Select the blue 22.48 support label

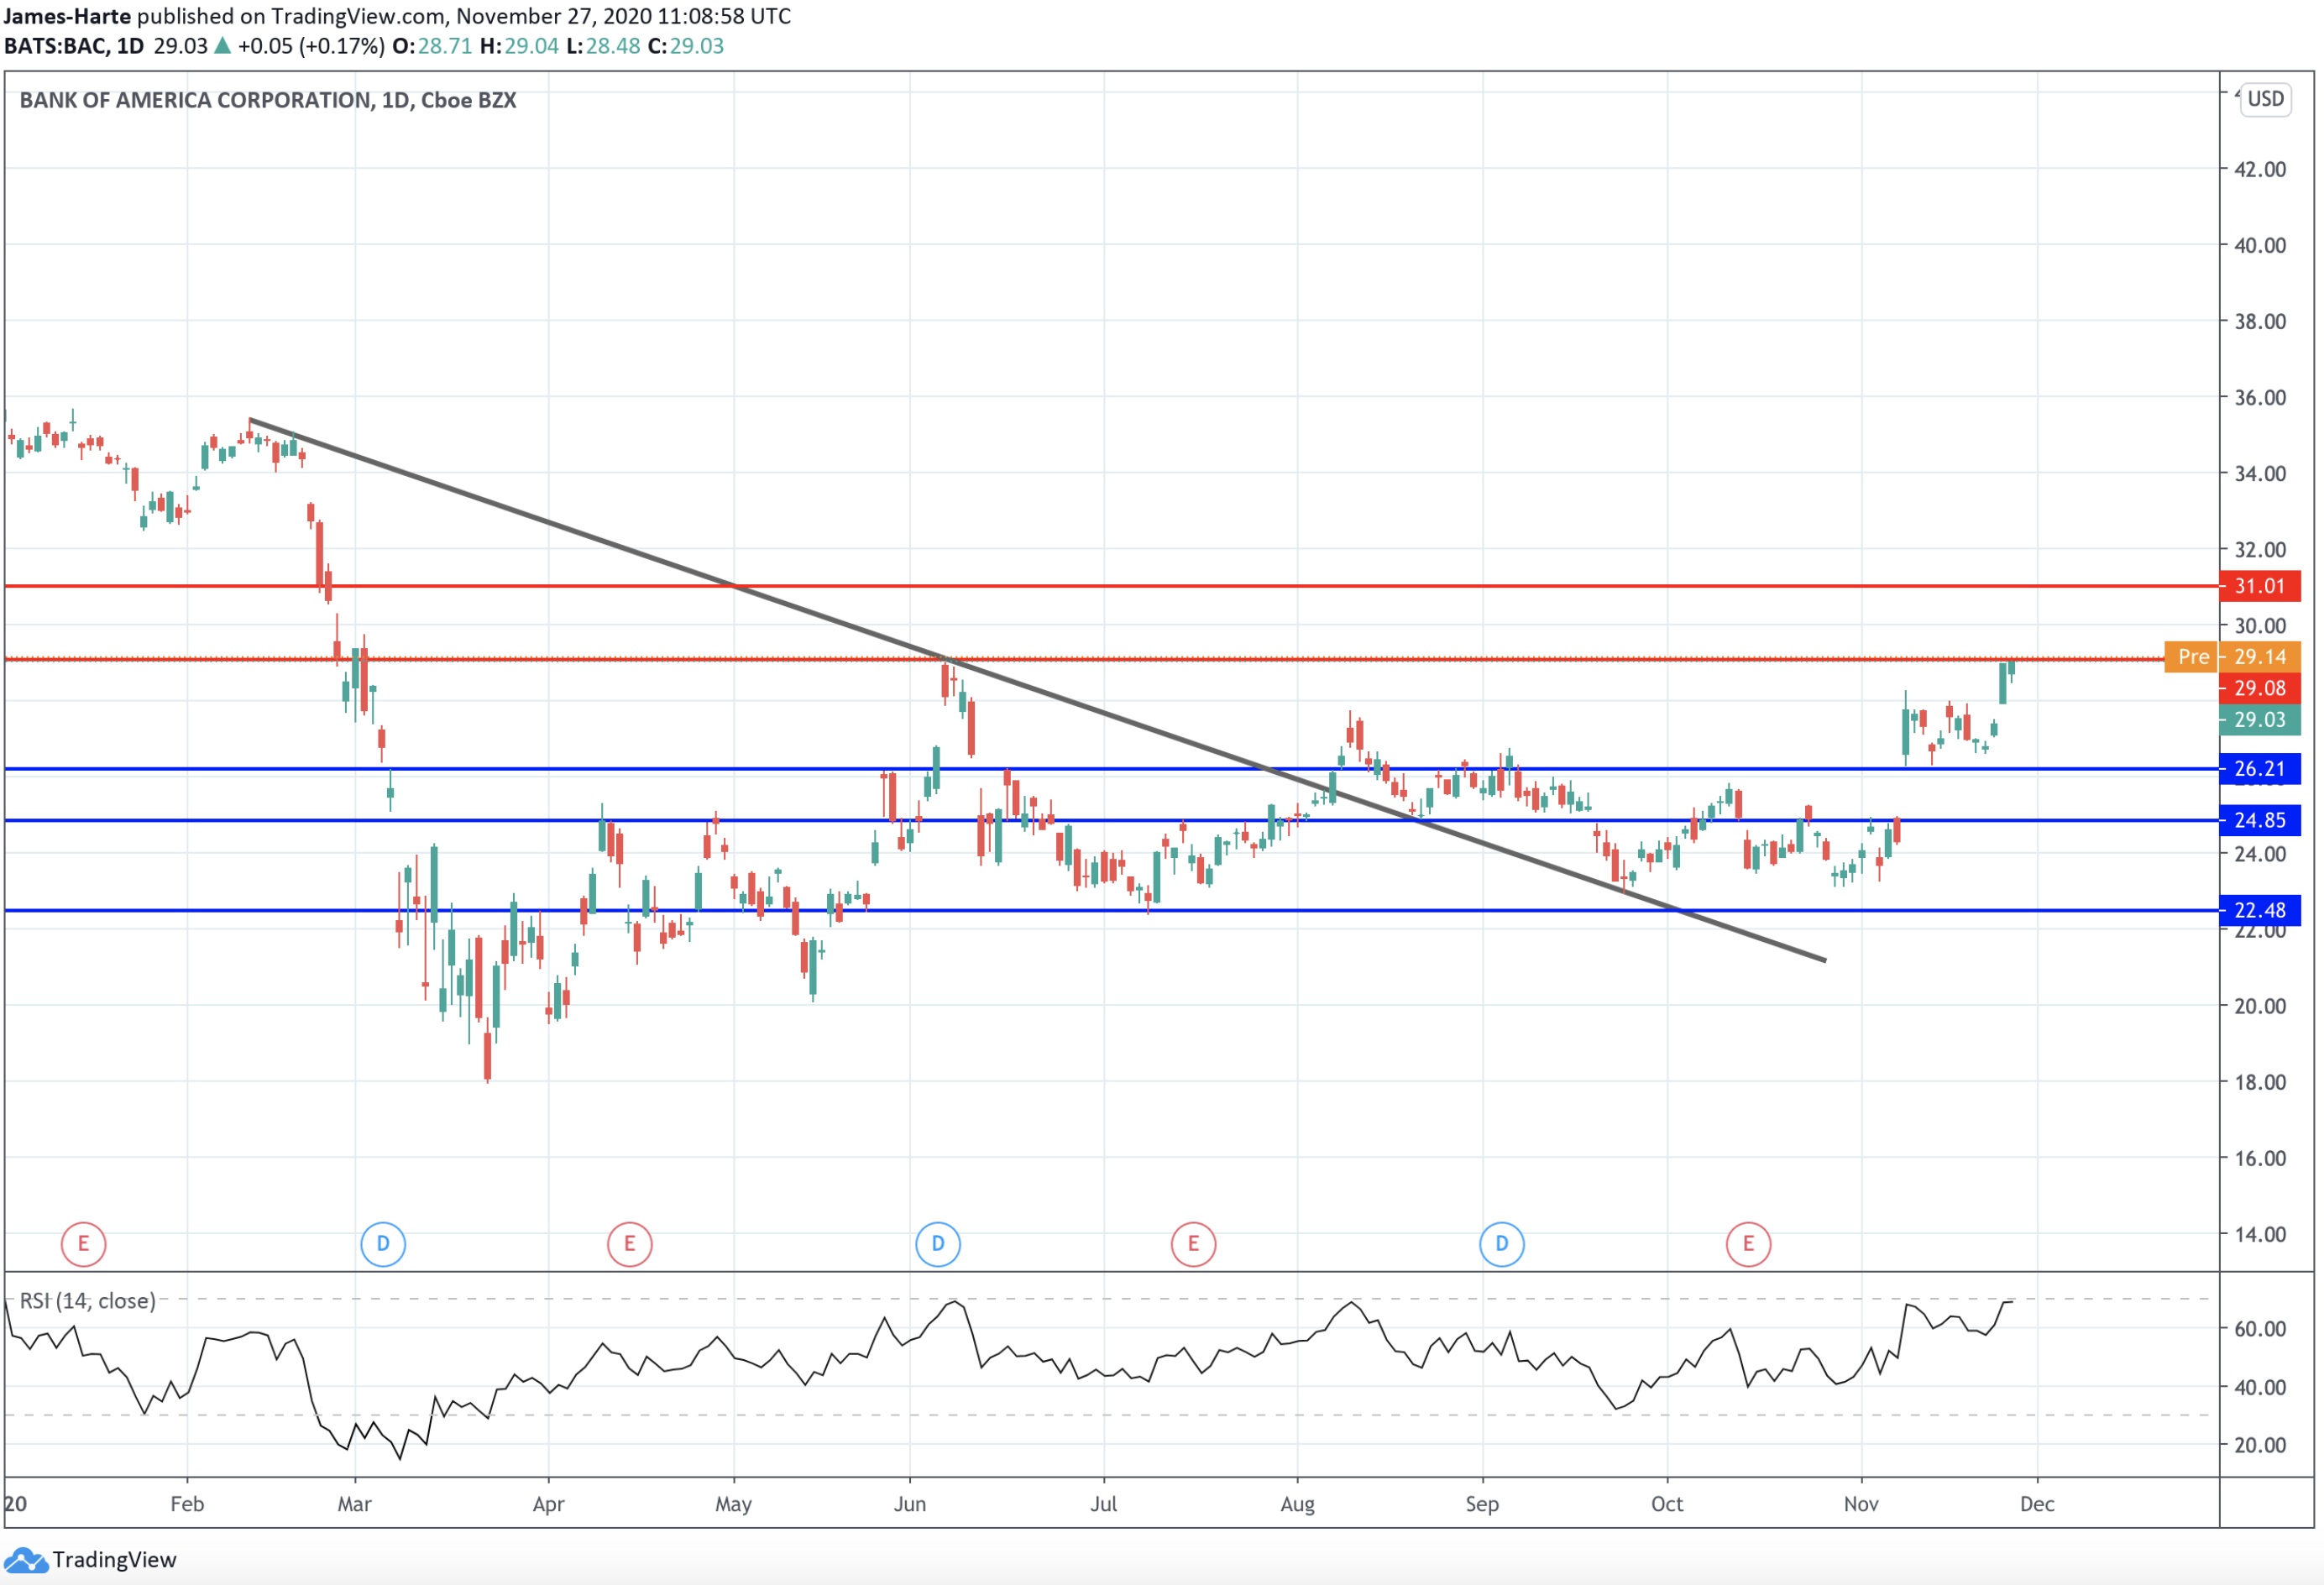pos(2259,911)
